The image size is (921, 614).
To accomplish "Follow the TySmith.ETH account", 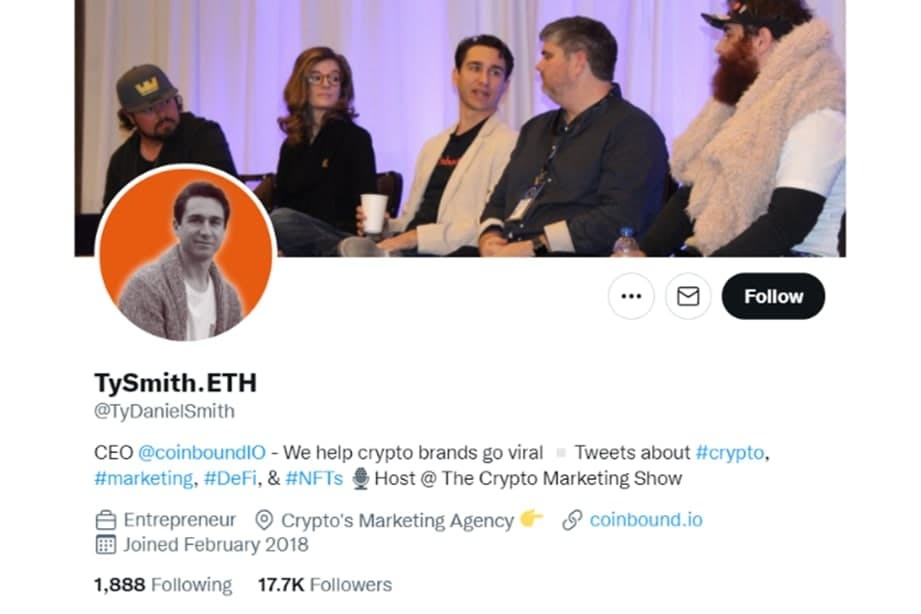I will tap(773, 296).
